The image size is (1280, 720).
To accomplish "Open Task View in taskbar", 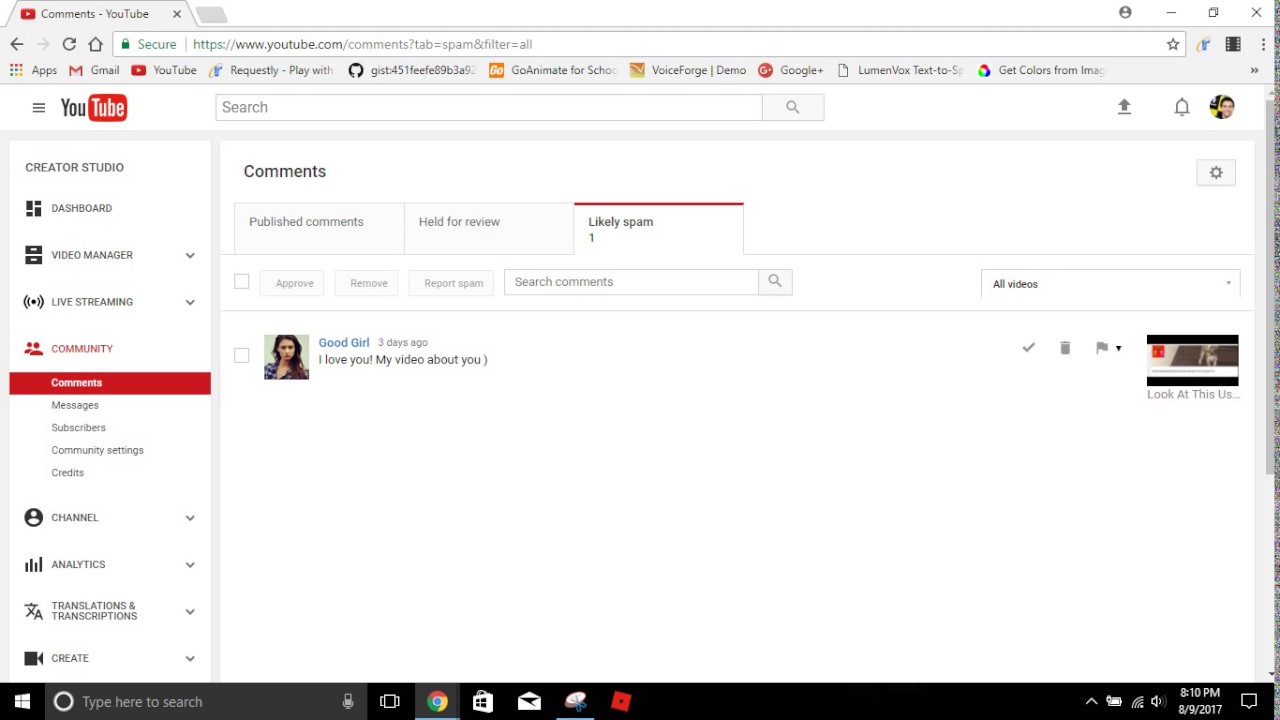I will (390, 701).
